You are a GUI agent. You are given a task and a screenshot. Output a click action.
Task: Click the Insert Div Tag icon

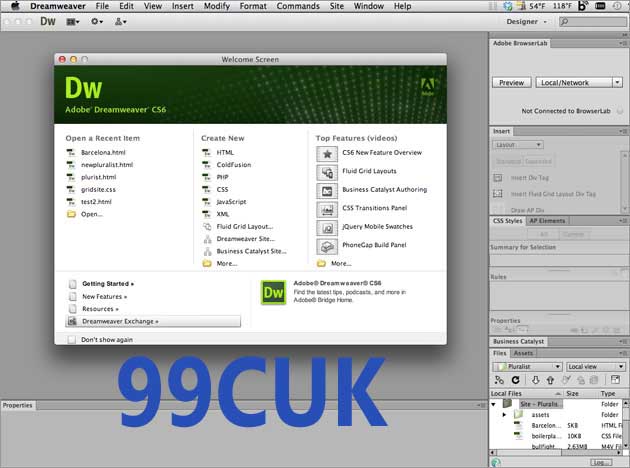[x=498, y=178]
